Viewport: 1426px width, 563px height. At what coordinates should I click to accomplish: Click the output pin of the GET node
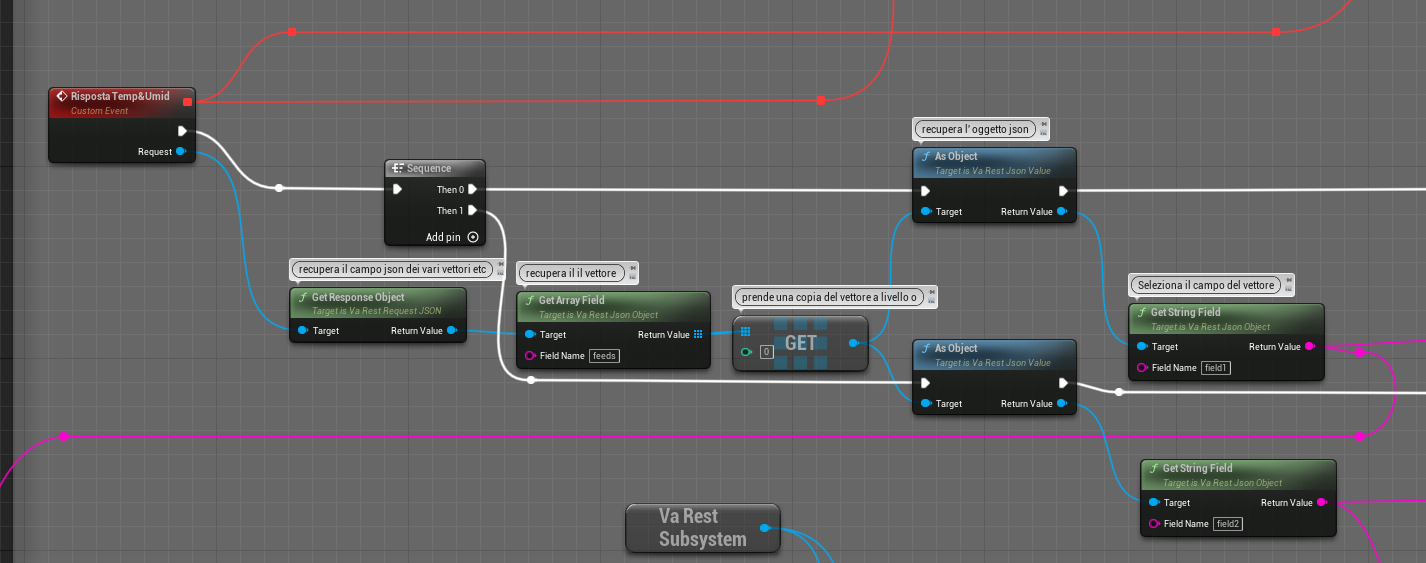[x=853, y=343]
